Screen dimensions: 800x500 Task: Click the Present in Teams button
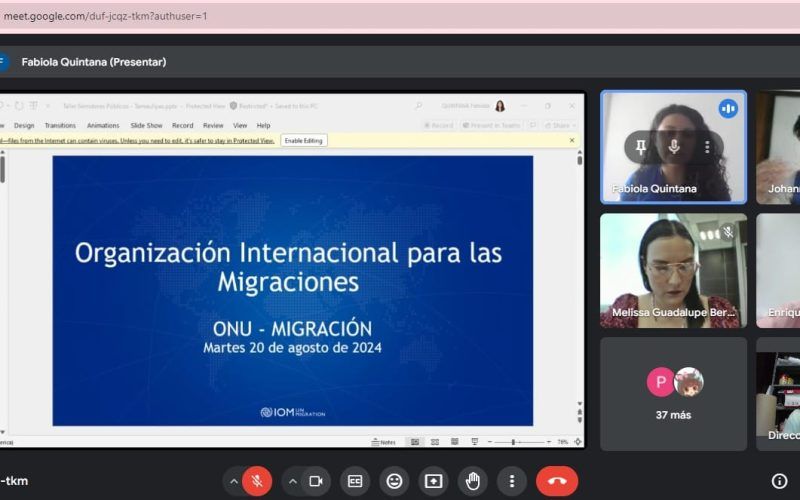[491, 126]
